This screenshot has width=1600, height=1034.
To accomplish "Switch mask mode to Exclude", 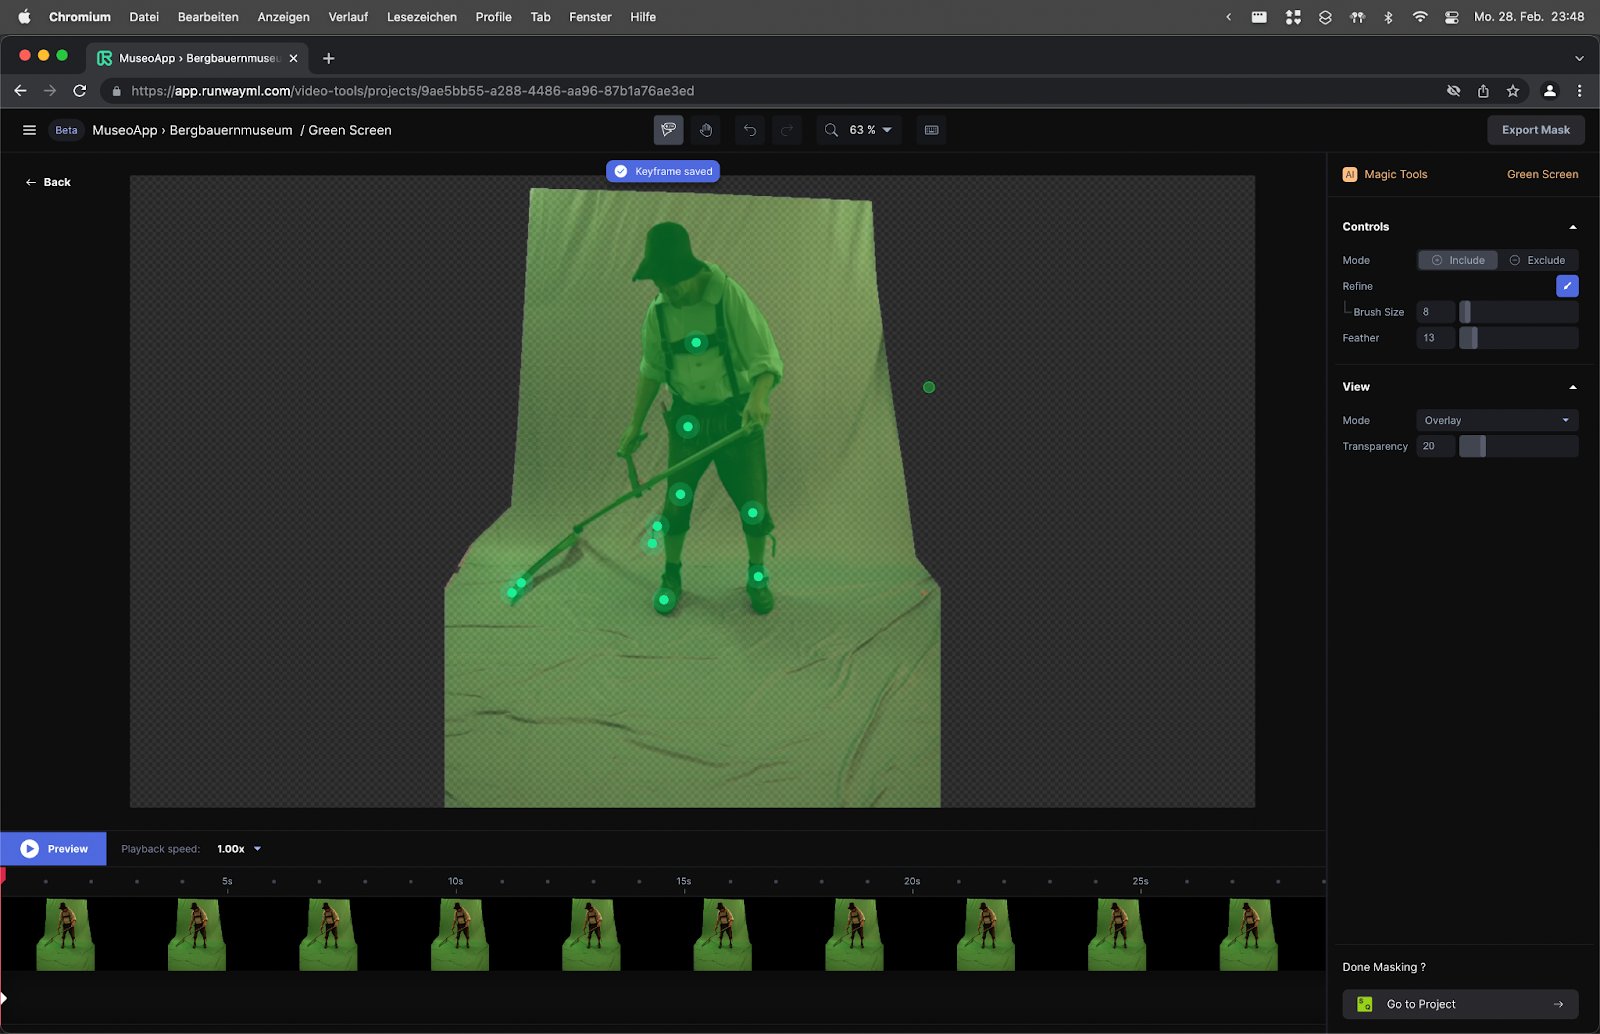I will 1538,260.
